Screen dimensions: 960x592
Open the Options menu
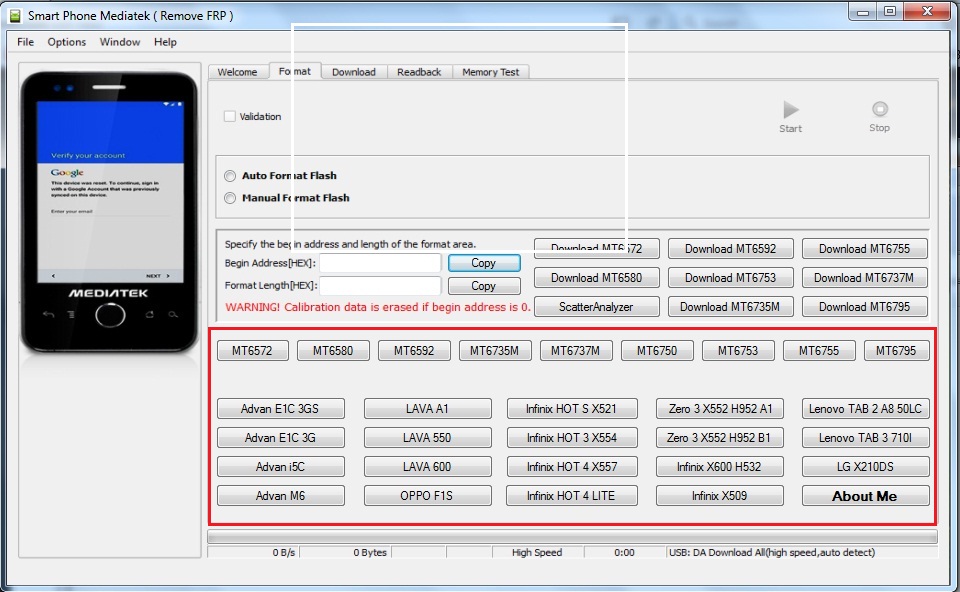tap(67, 42)
